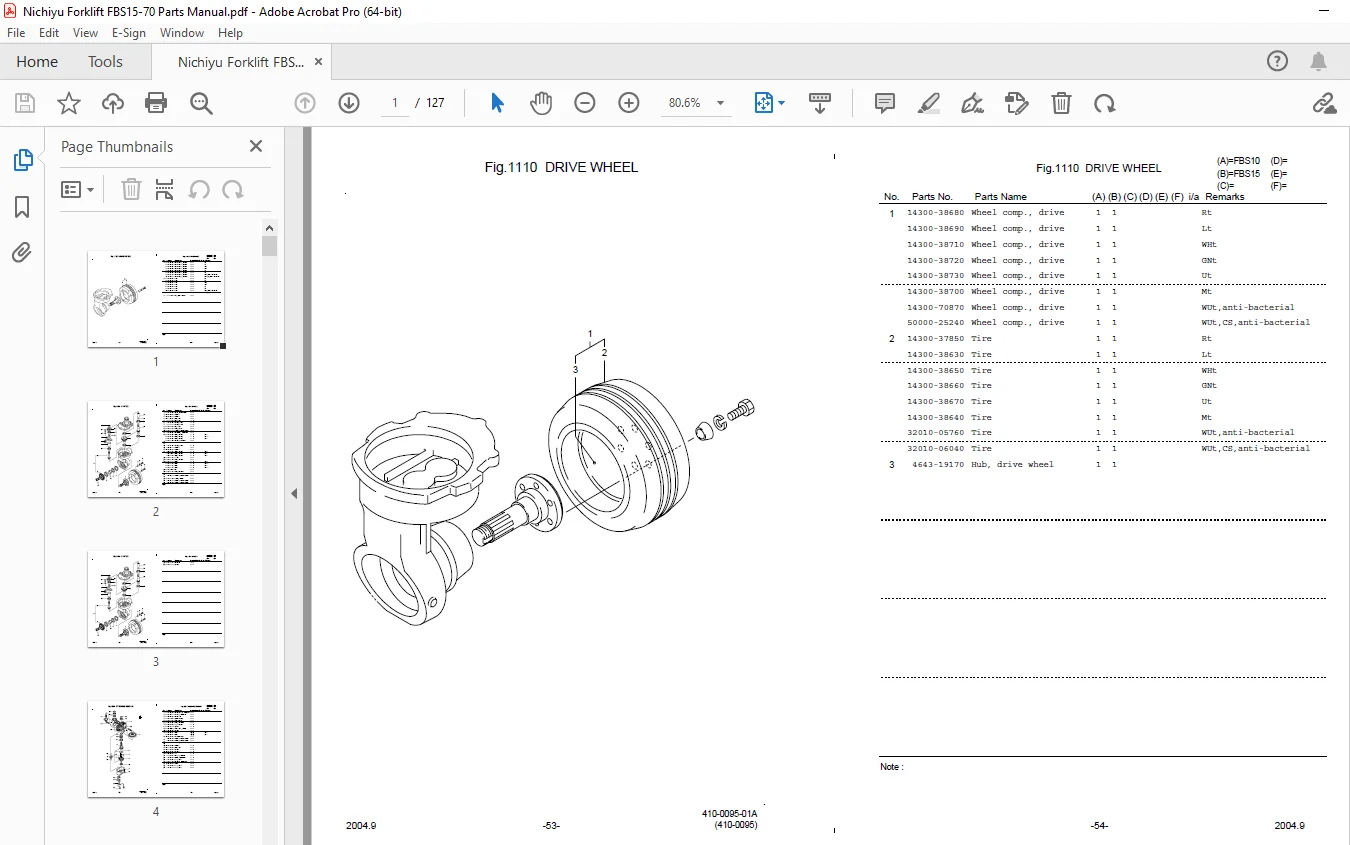Collapse the navigation pane arrow
Screen dimensions: 1350x845
[294, 493]
